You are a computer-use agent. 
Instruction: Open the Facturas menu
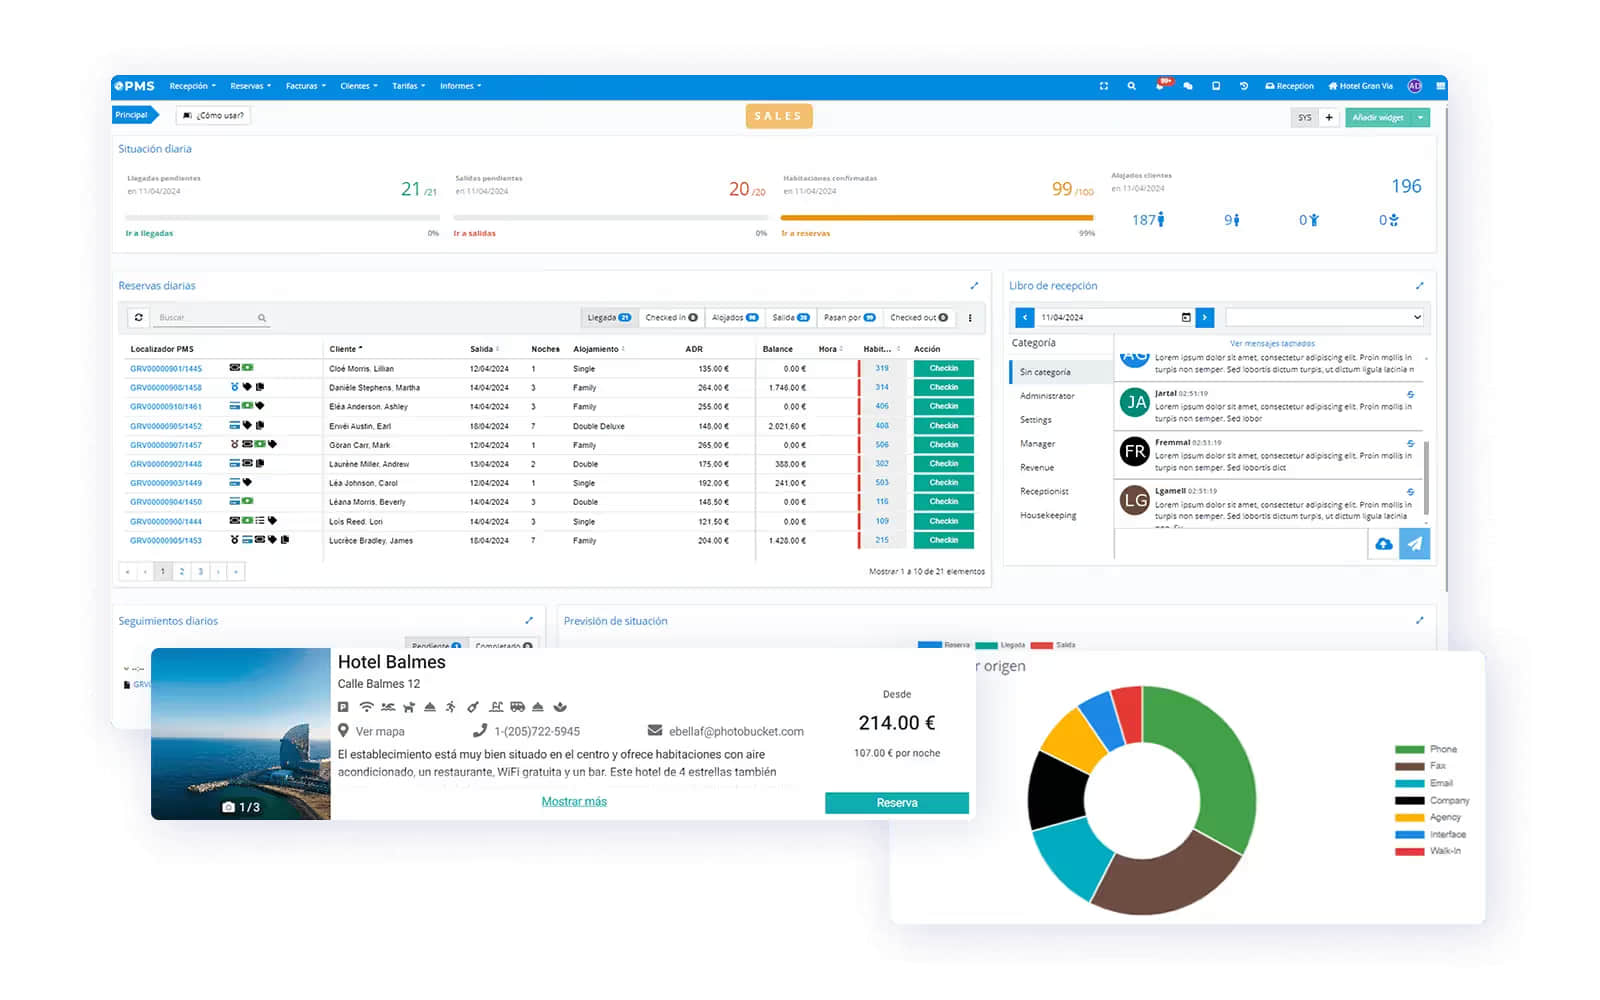pyautogui.click(x=305, y=86)
